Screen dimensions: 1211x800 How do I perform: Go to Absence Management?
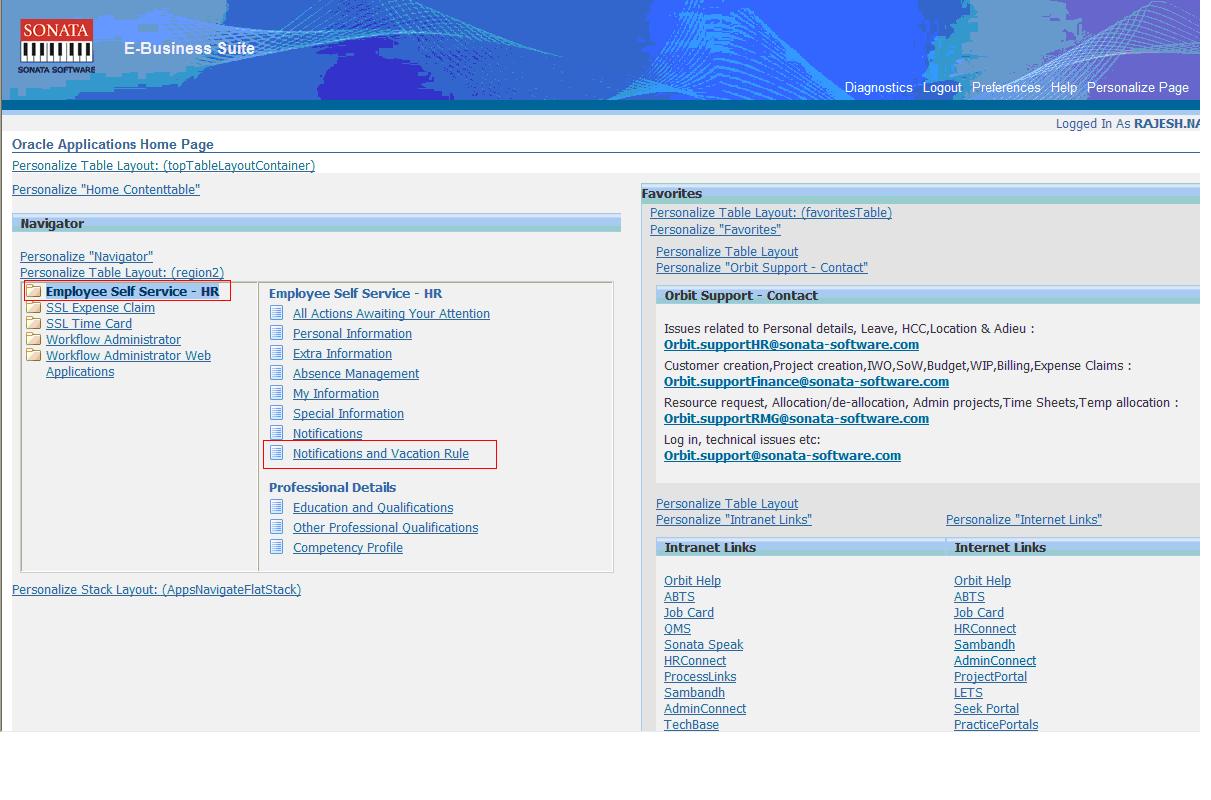[x=356, y=374]
